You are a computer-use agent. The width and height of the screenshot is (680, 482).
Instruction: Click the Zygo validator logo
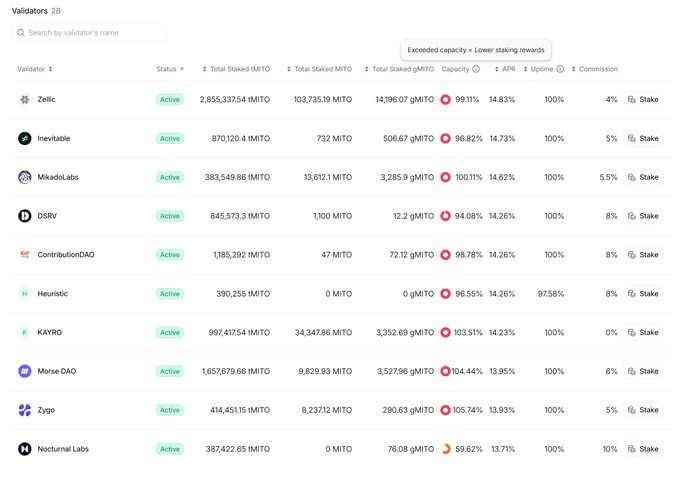pyautogui.click(x=25, y=410)
